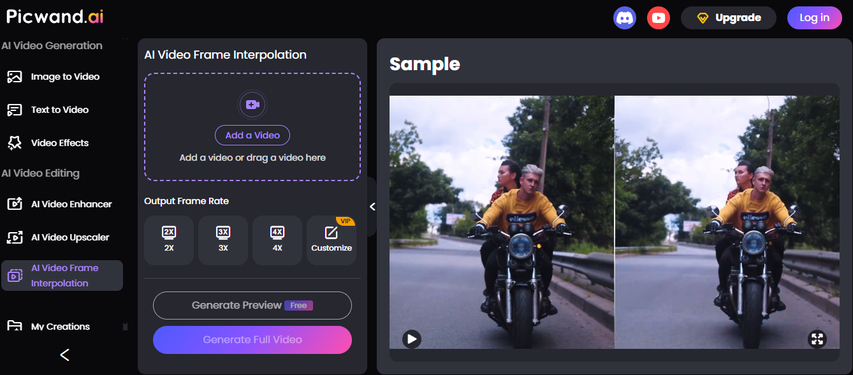Open Text to Video tool
The height and width of the screenshot is (375, 853).
tap(49, 110)
